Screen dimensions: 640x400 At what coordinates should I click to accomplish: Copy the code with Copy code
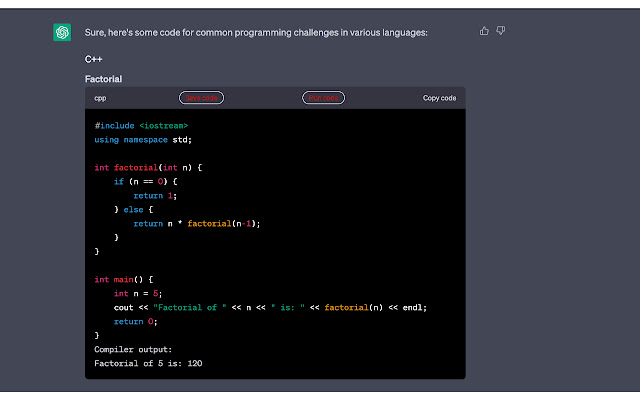[x=439, y=98]
